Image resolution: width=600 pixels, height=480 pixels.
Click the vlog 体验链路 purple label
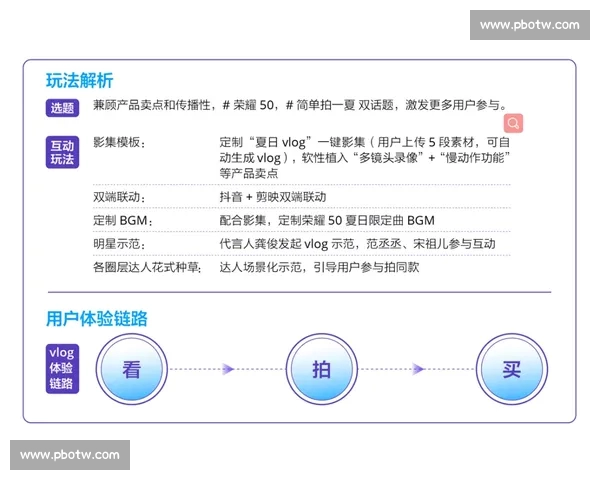(x=62, y=369)
